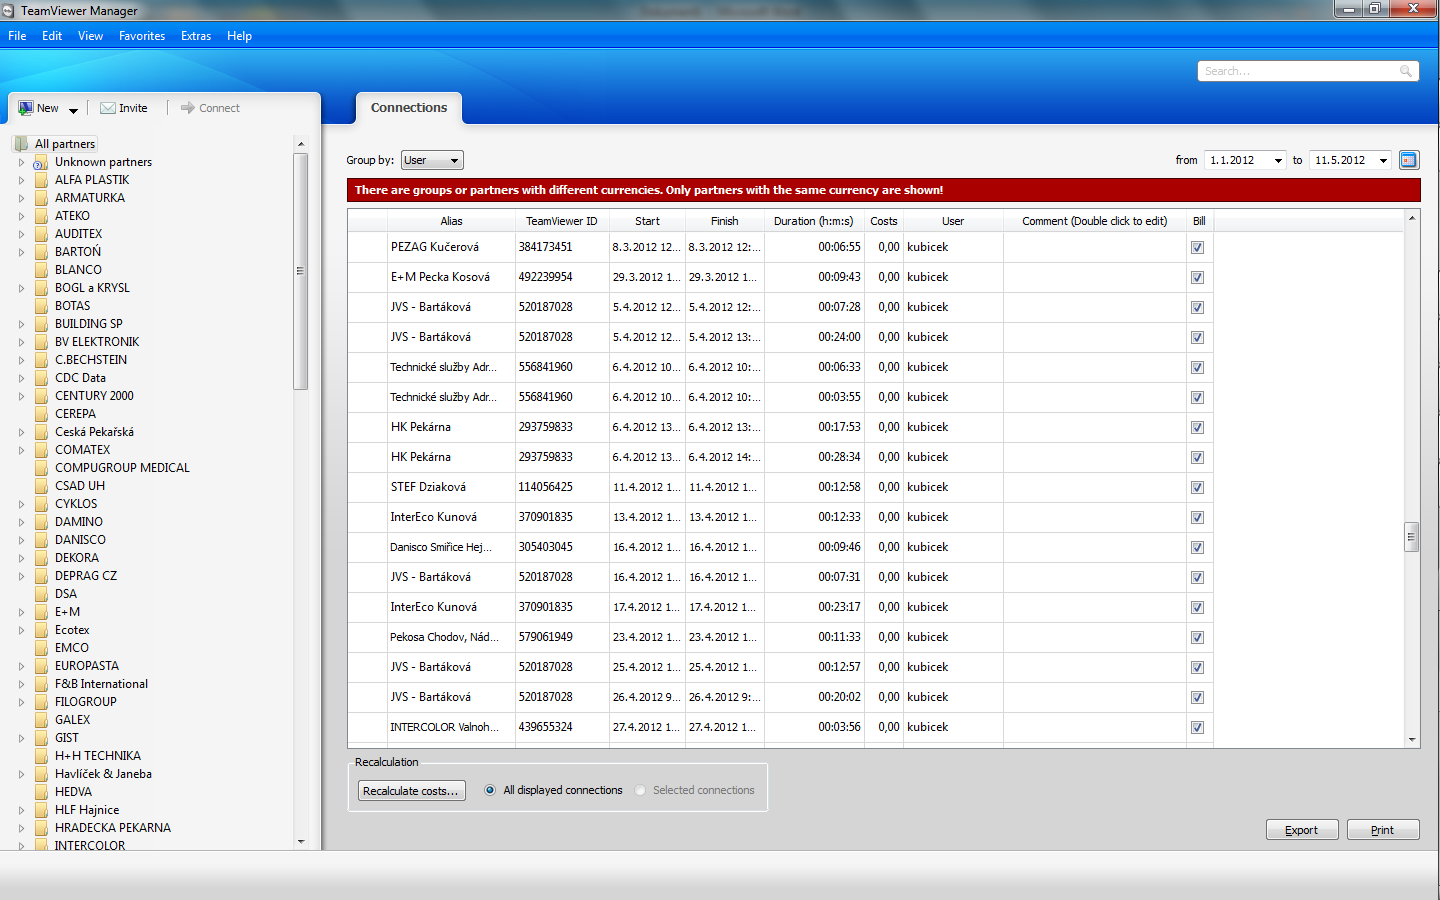Click the H+H TECHNIKA folder icon
The image size is (1440, 900).
coord(41,756)
